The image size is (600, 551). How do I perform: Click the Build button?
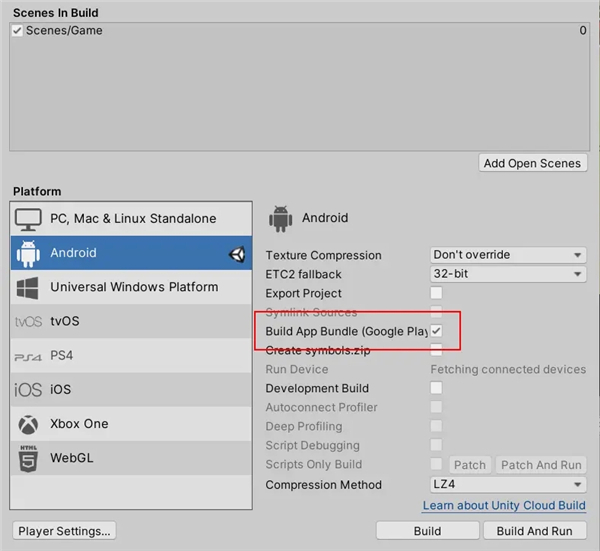click(427, 531)
